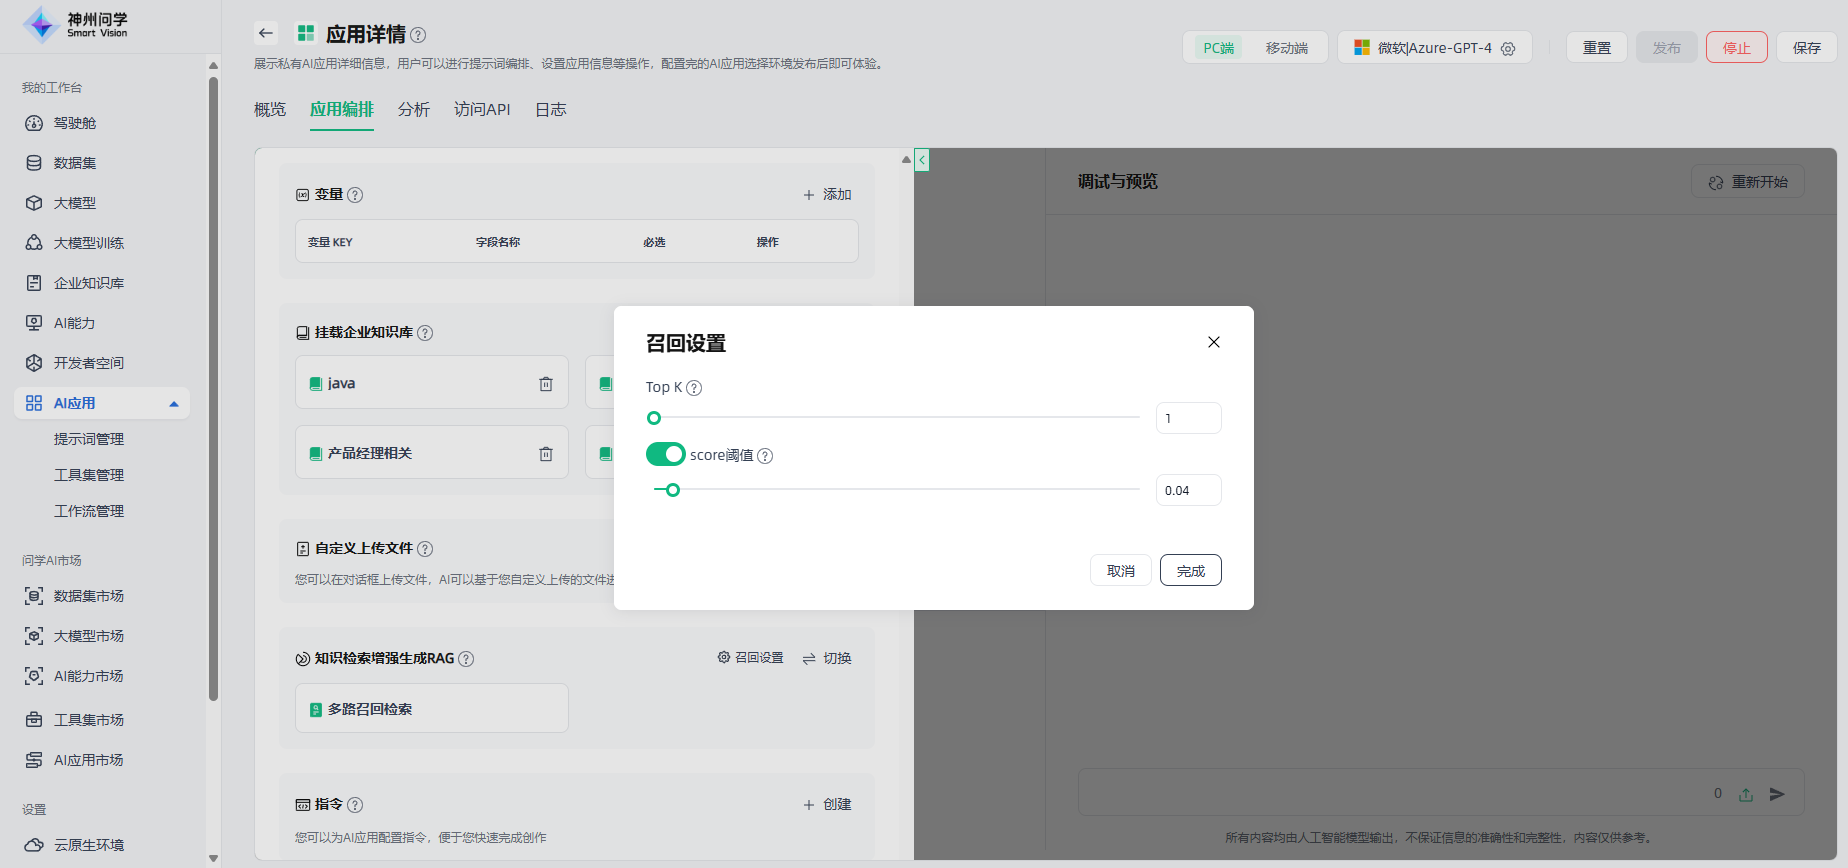Click the Top K slider handle
This screenshot has width=1848, height=868.
pyautogui.click(x=654, y=418)
